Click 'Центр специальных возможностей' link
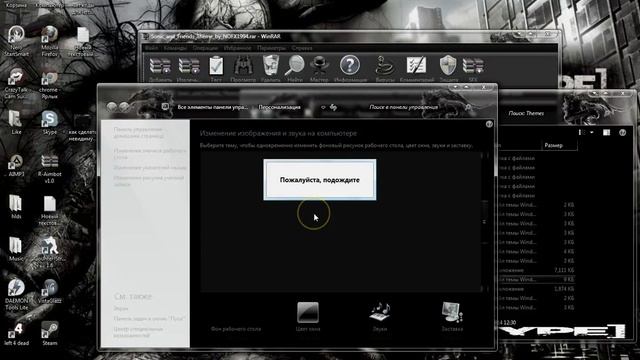Image resolution: width=640 pixels, height=360 pixels. (x=138, y=332)
